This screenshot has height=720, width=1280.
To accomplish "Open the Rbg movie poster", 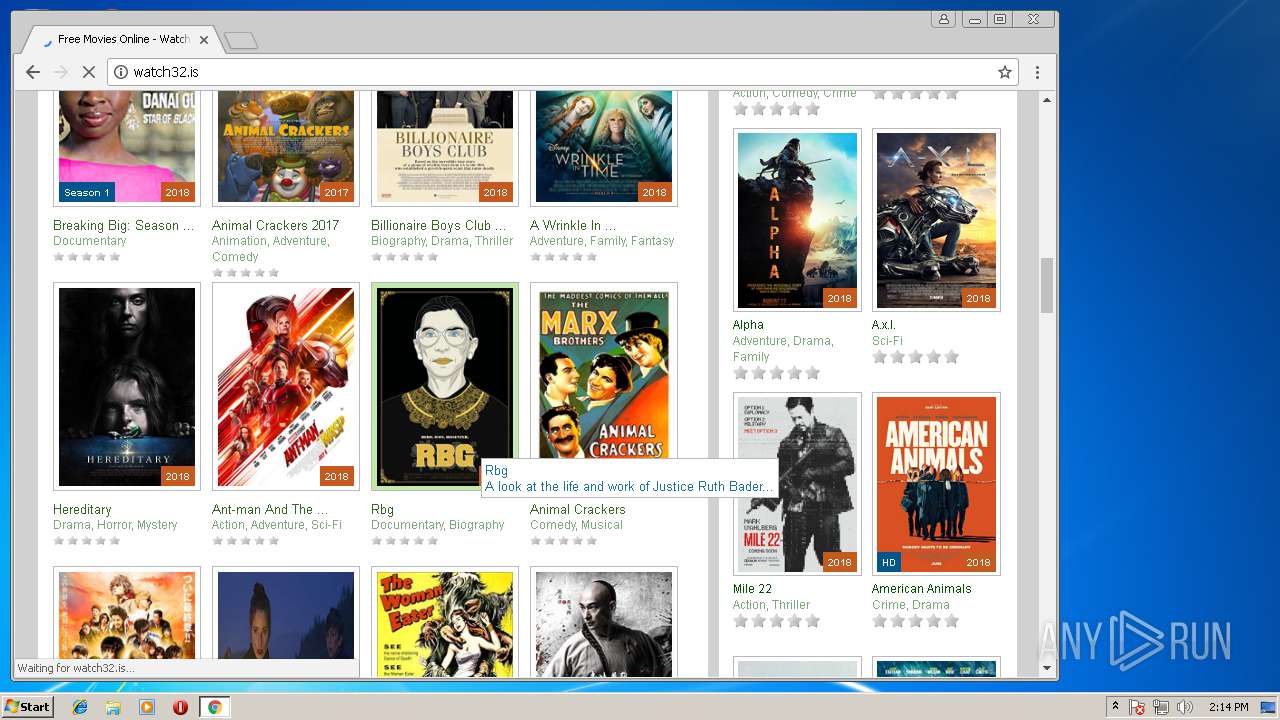I will (445, 386).
